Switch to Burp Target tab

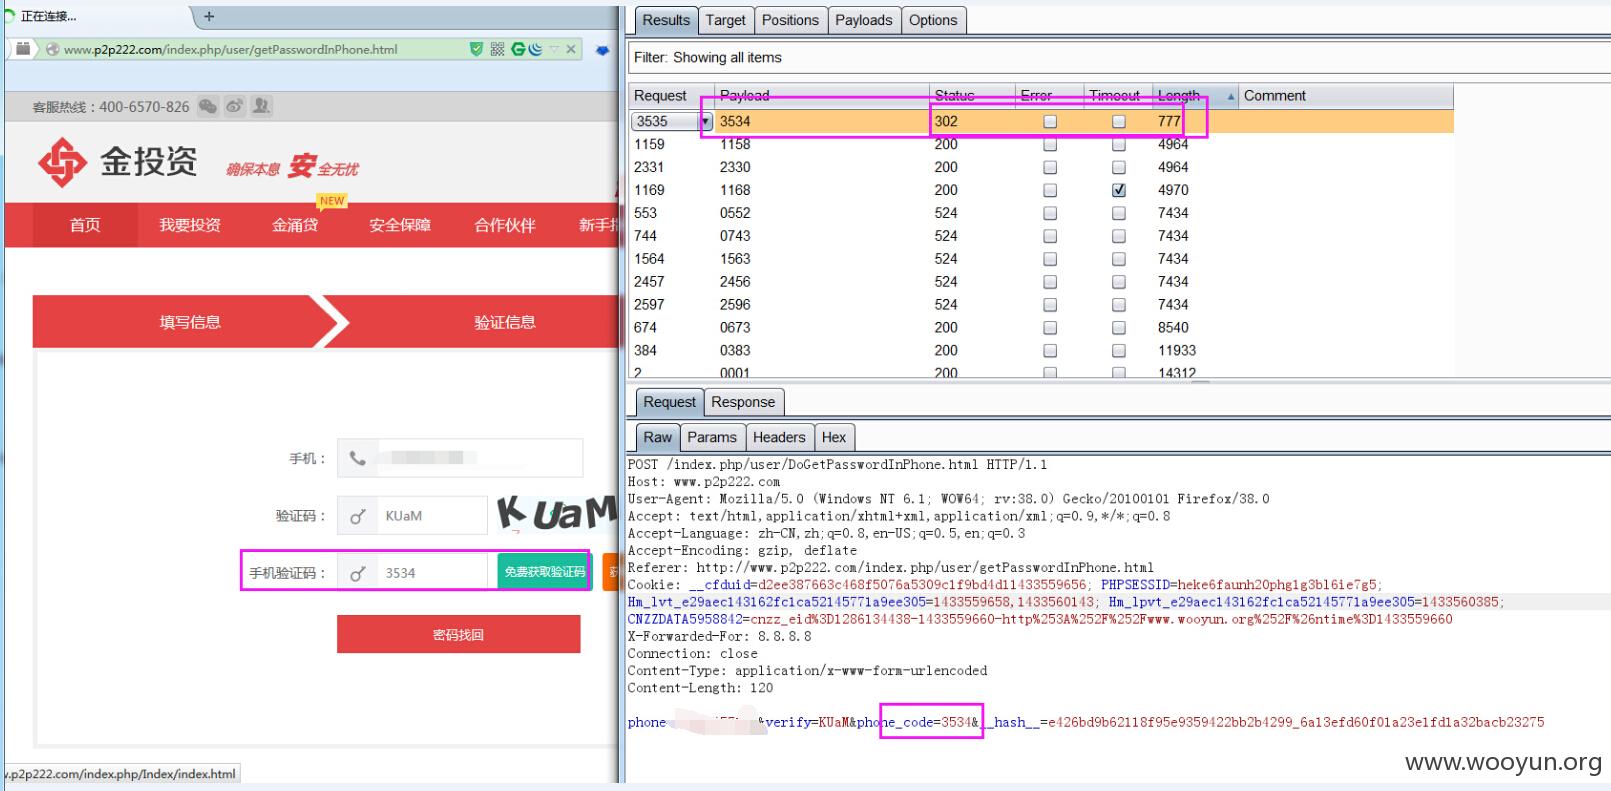coord(725,20)
